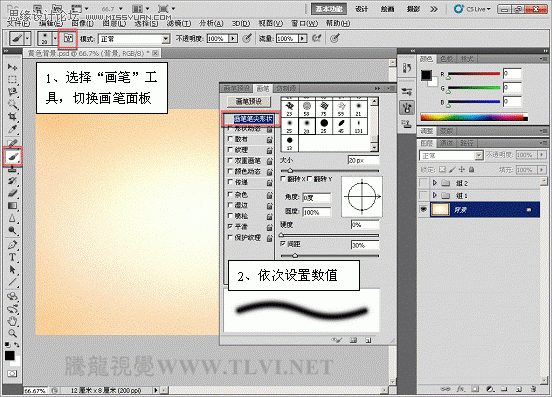The image size is (552, 397).
Task: Check the 翻转 X flip checkbox
Action: pyautogui.click(x=283, y=179)
